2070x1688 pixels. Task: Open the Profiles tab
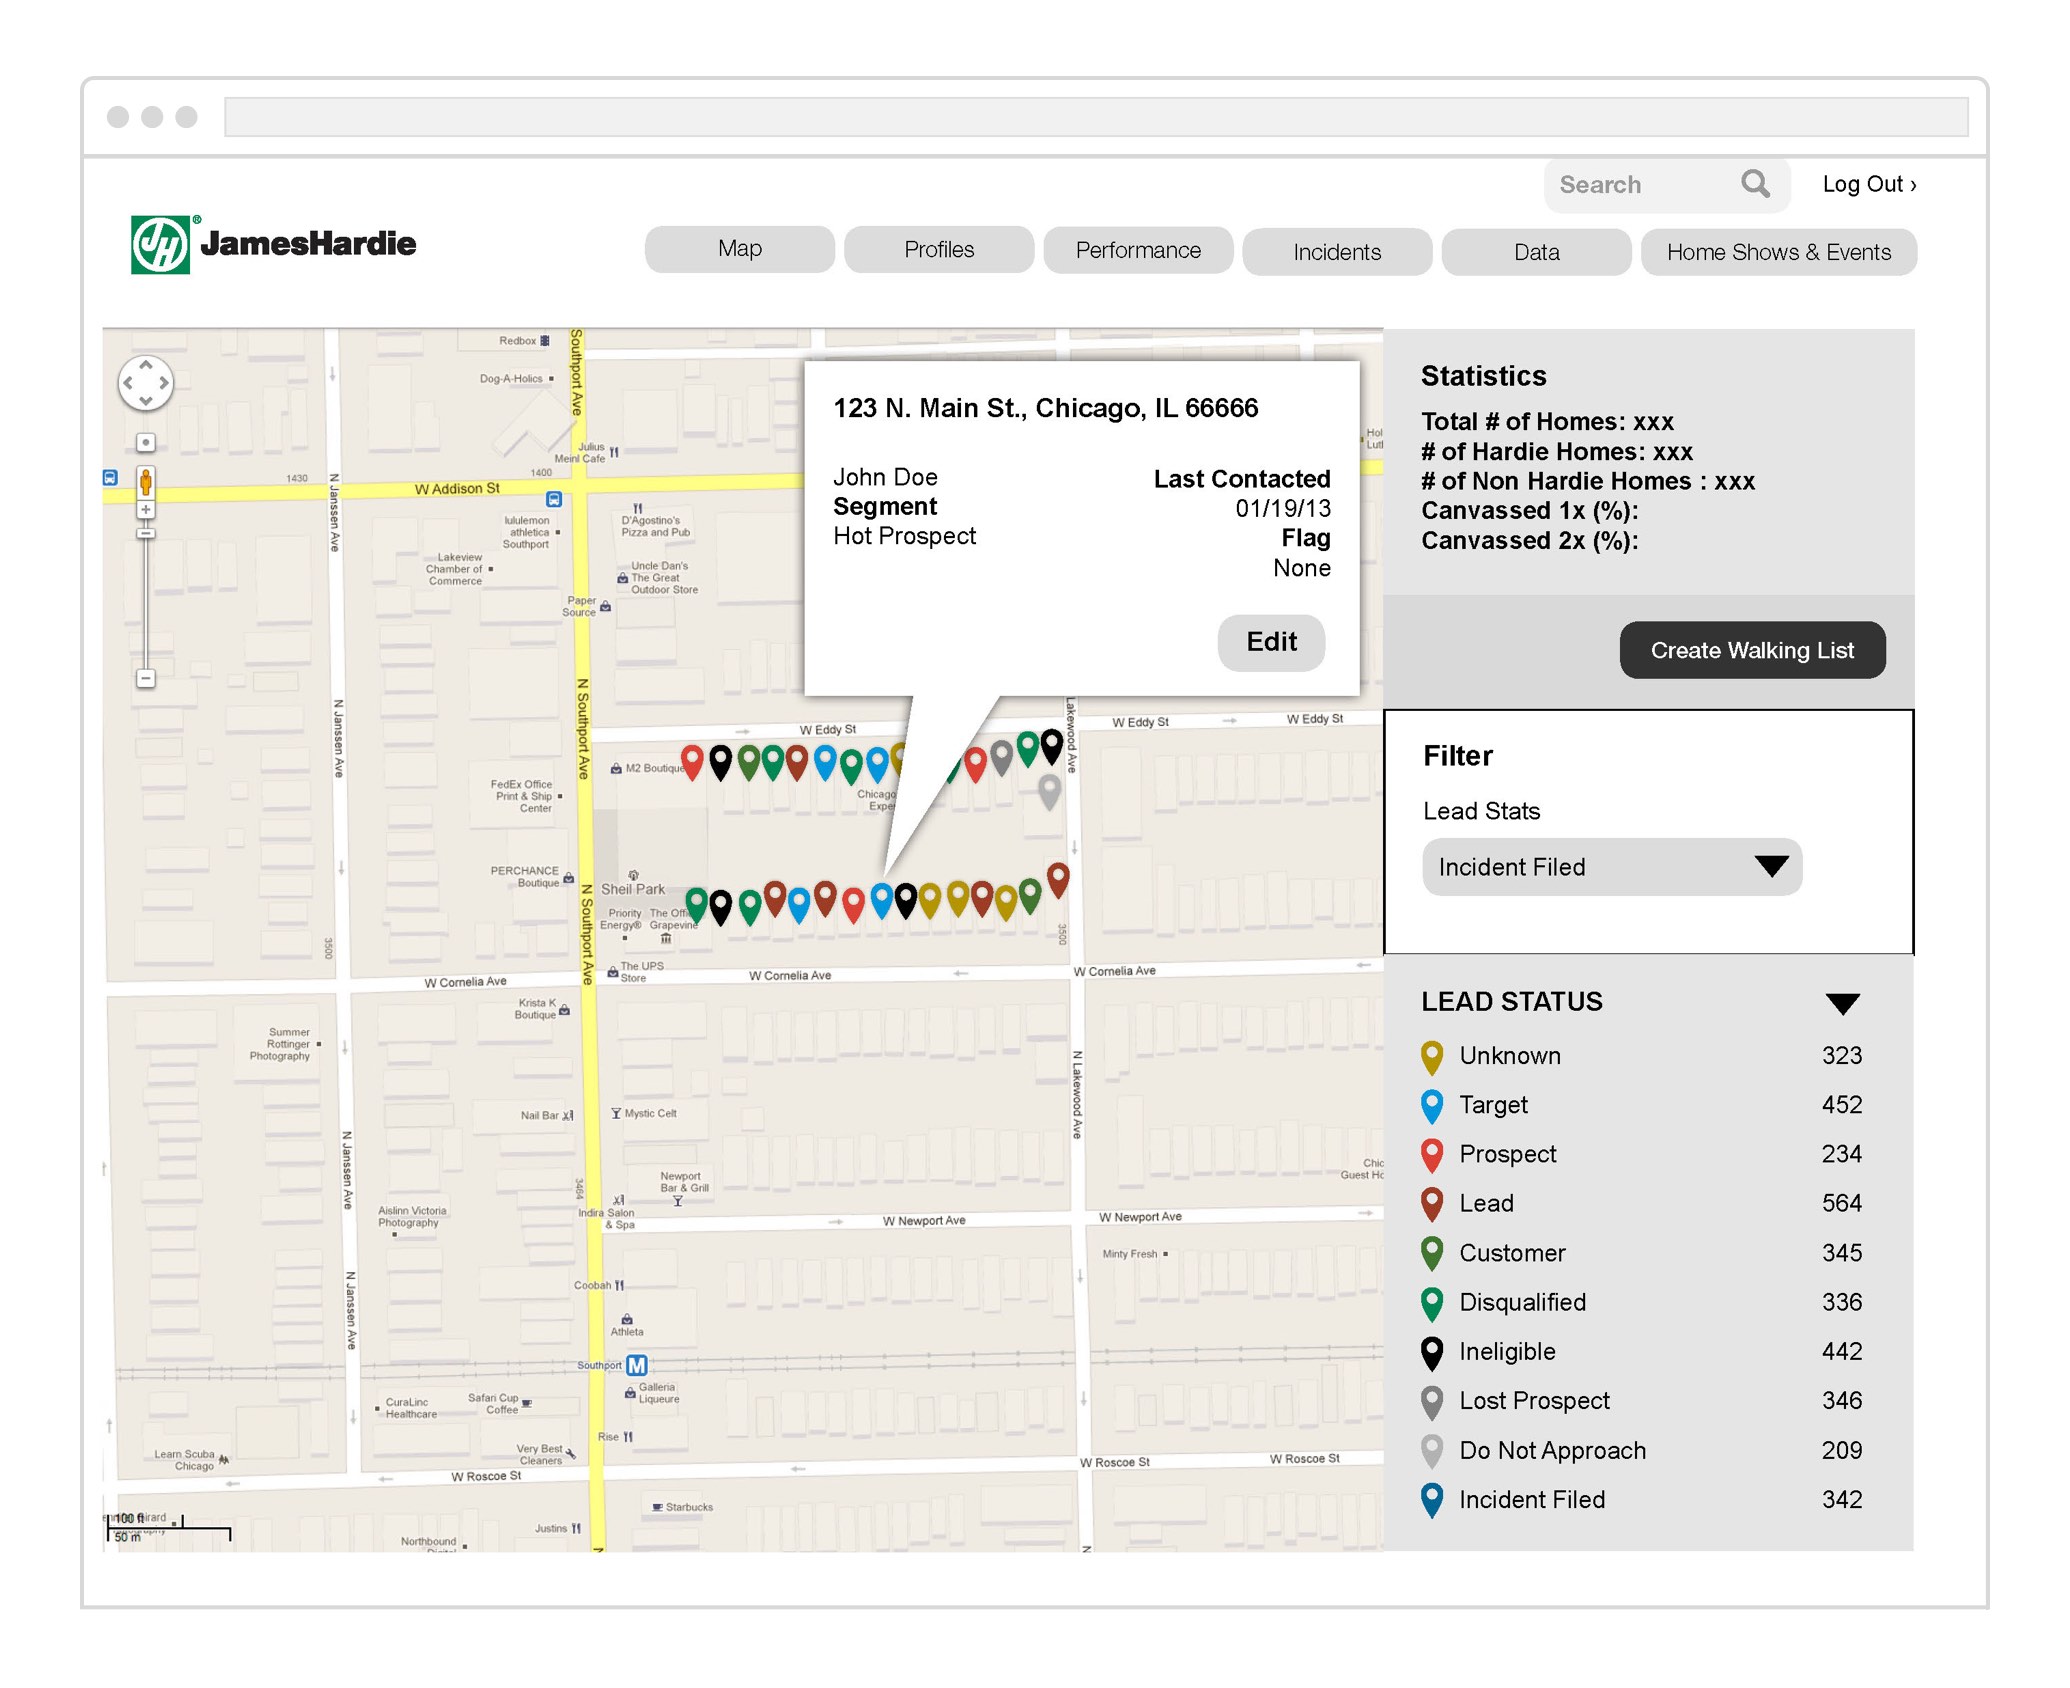coord(939,249)
